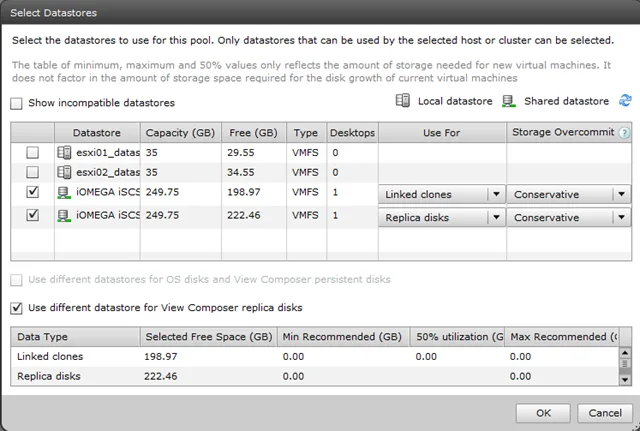Click the Cancel button

605,413
